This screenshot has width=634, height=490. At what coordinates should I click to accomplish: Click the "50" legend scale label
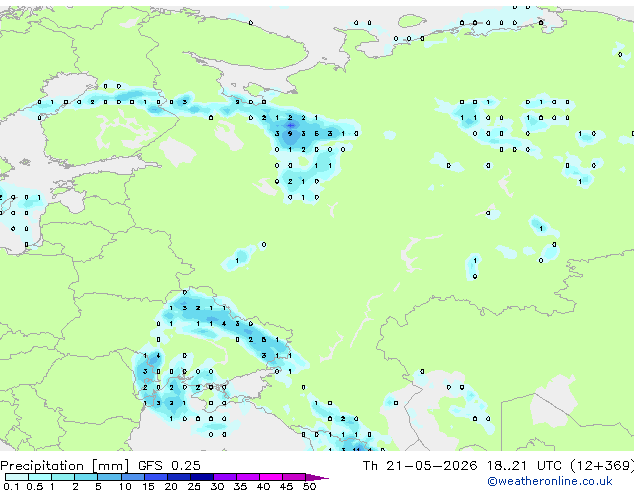point(309,486)
